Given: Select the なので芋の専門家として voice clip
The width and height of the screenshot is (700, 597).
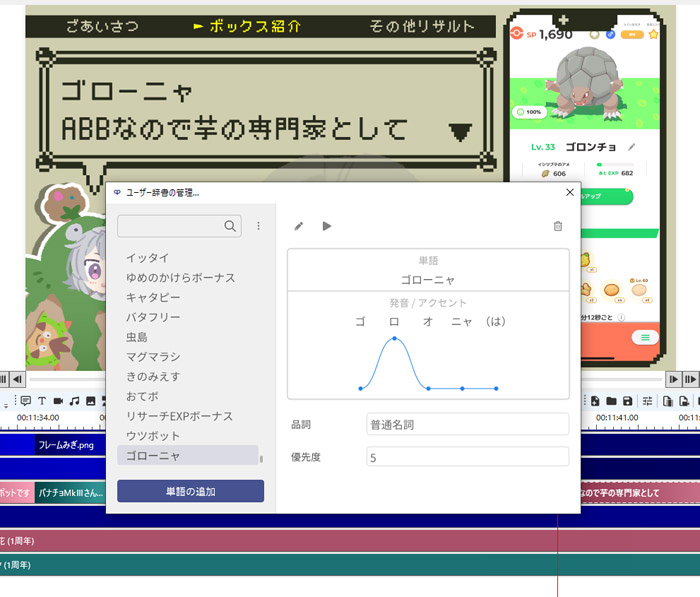Looking at the screenshot, I should [x=640, y=493].
